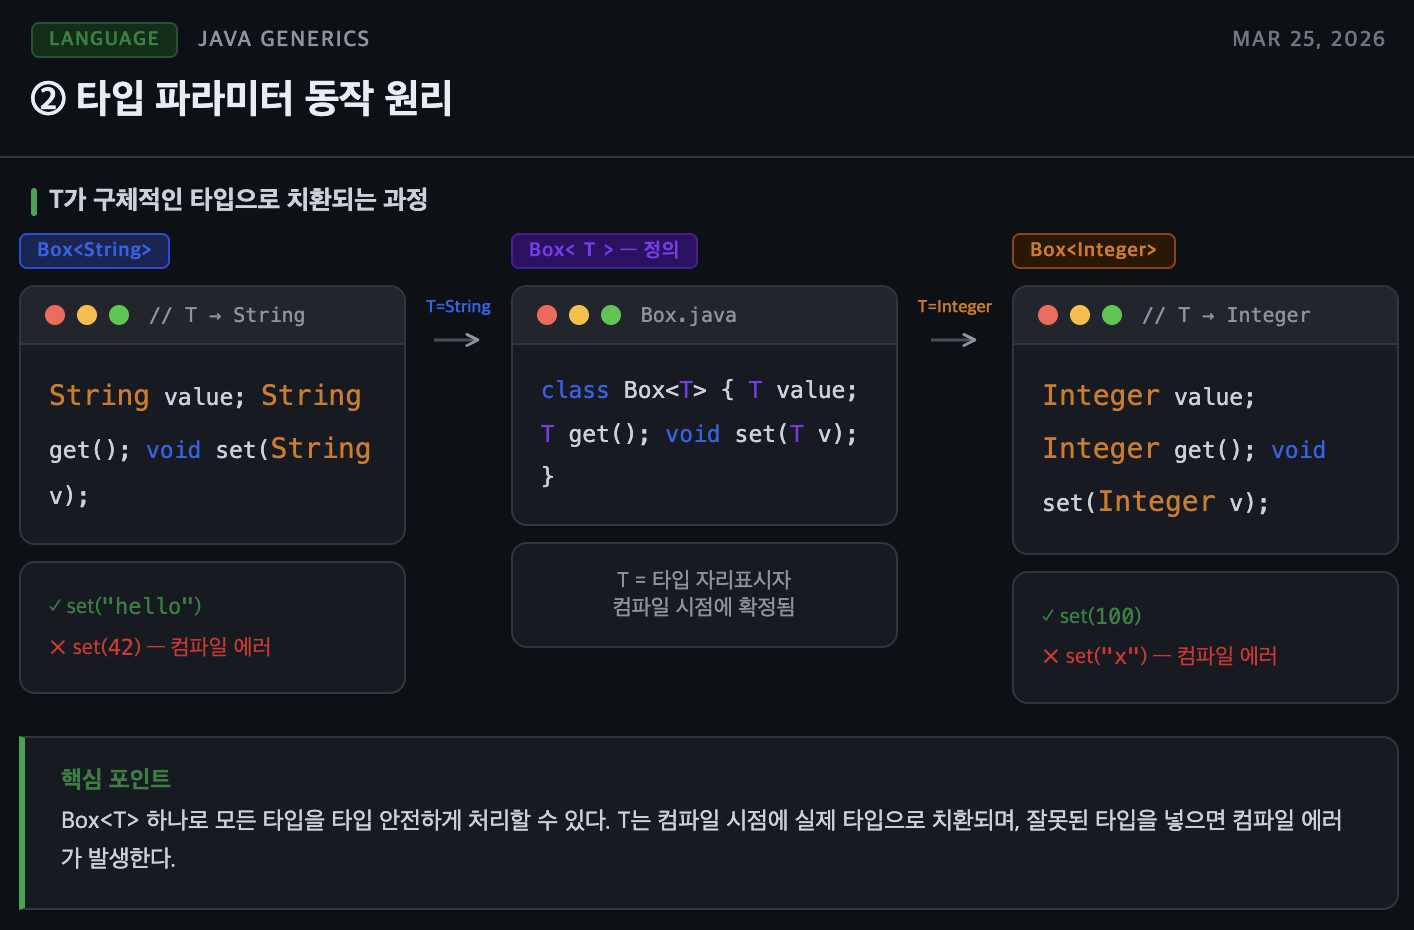Viewport: 1414px width, 930px height.
Task: Select the Box.java tab title
Action: coord(688,315)
